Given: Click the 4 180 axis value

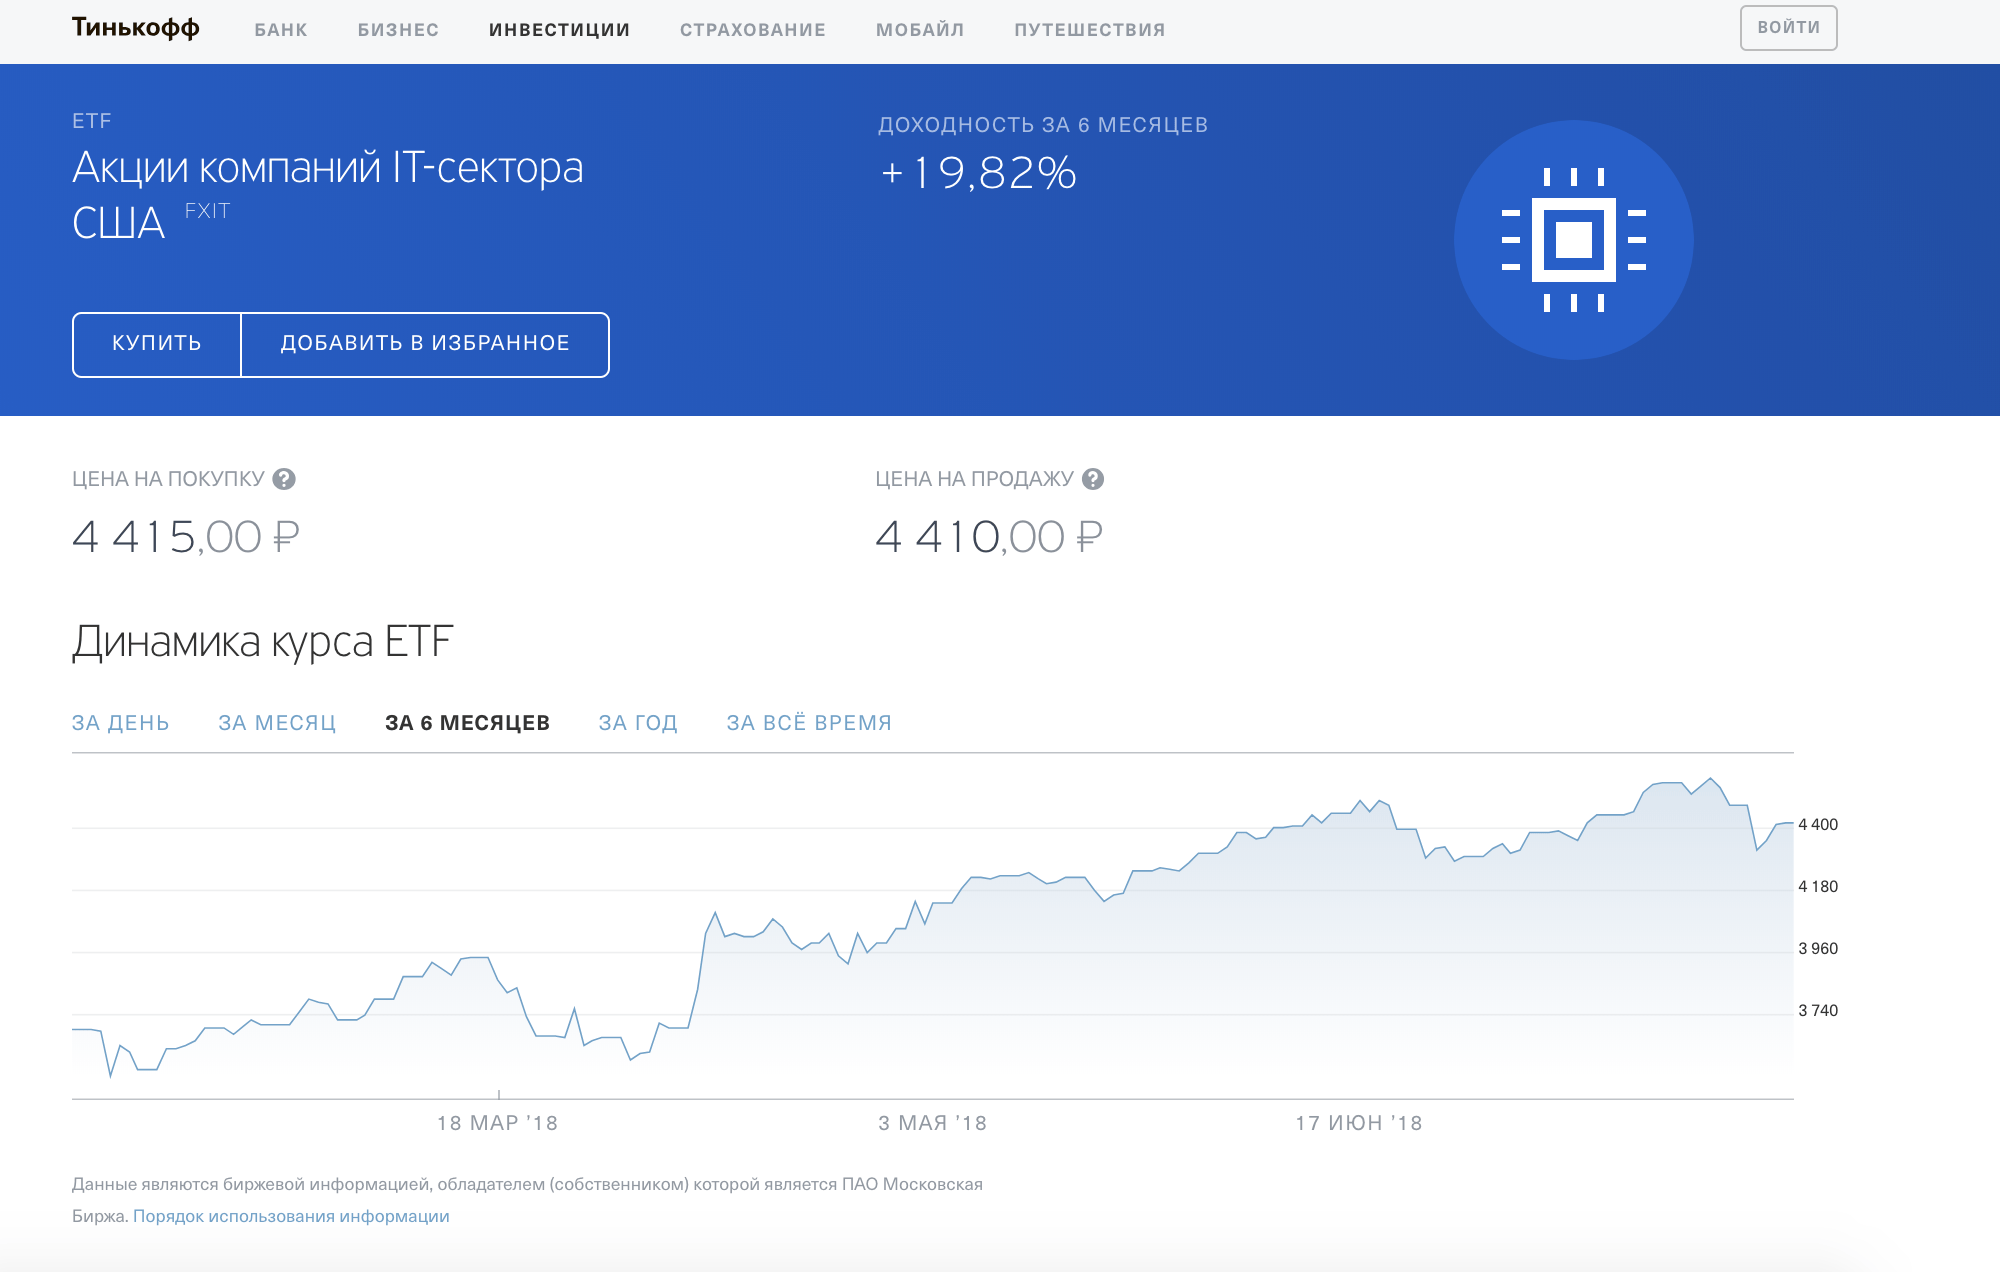Looking at the screenshot, I should 1818,887.
